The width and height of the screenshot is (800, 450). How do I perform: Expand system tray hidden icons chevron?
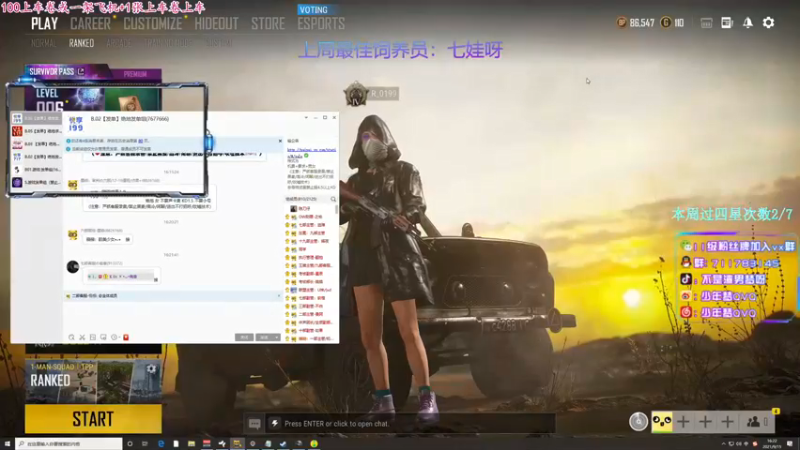click(x=723, y=444)
